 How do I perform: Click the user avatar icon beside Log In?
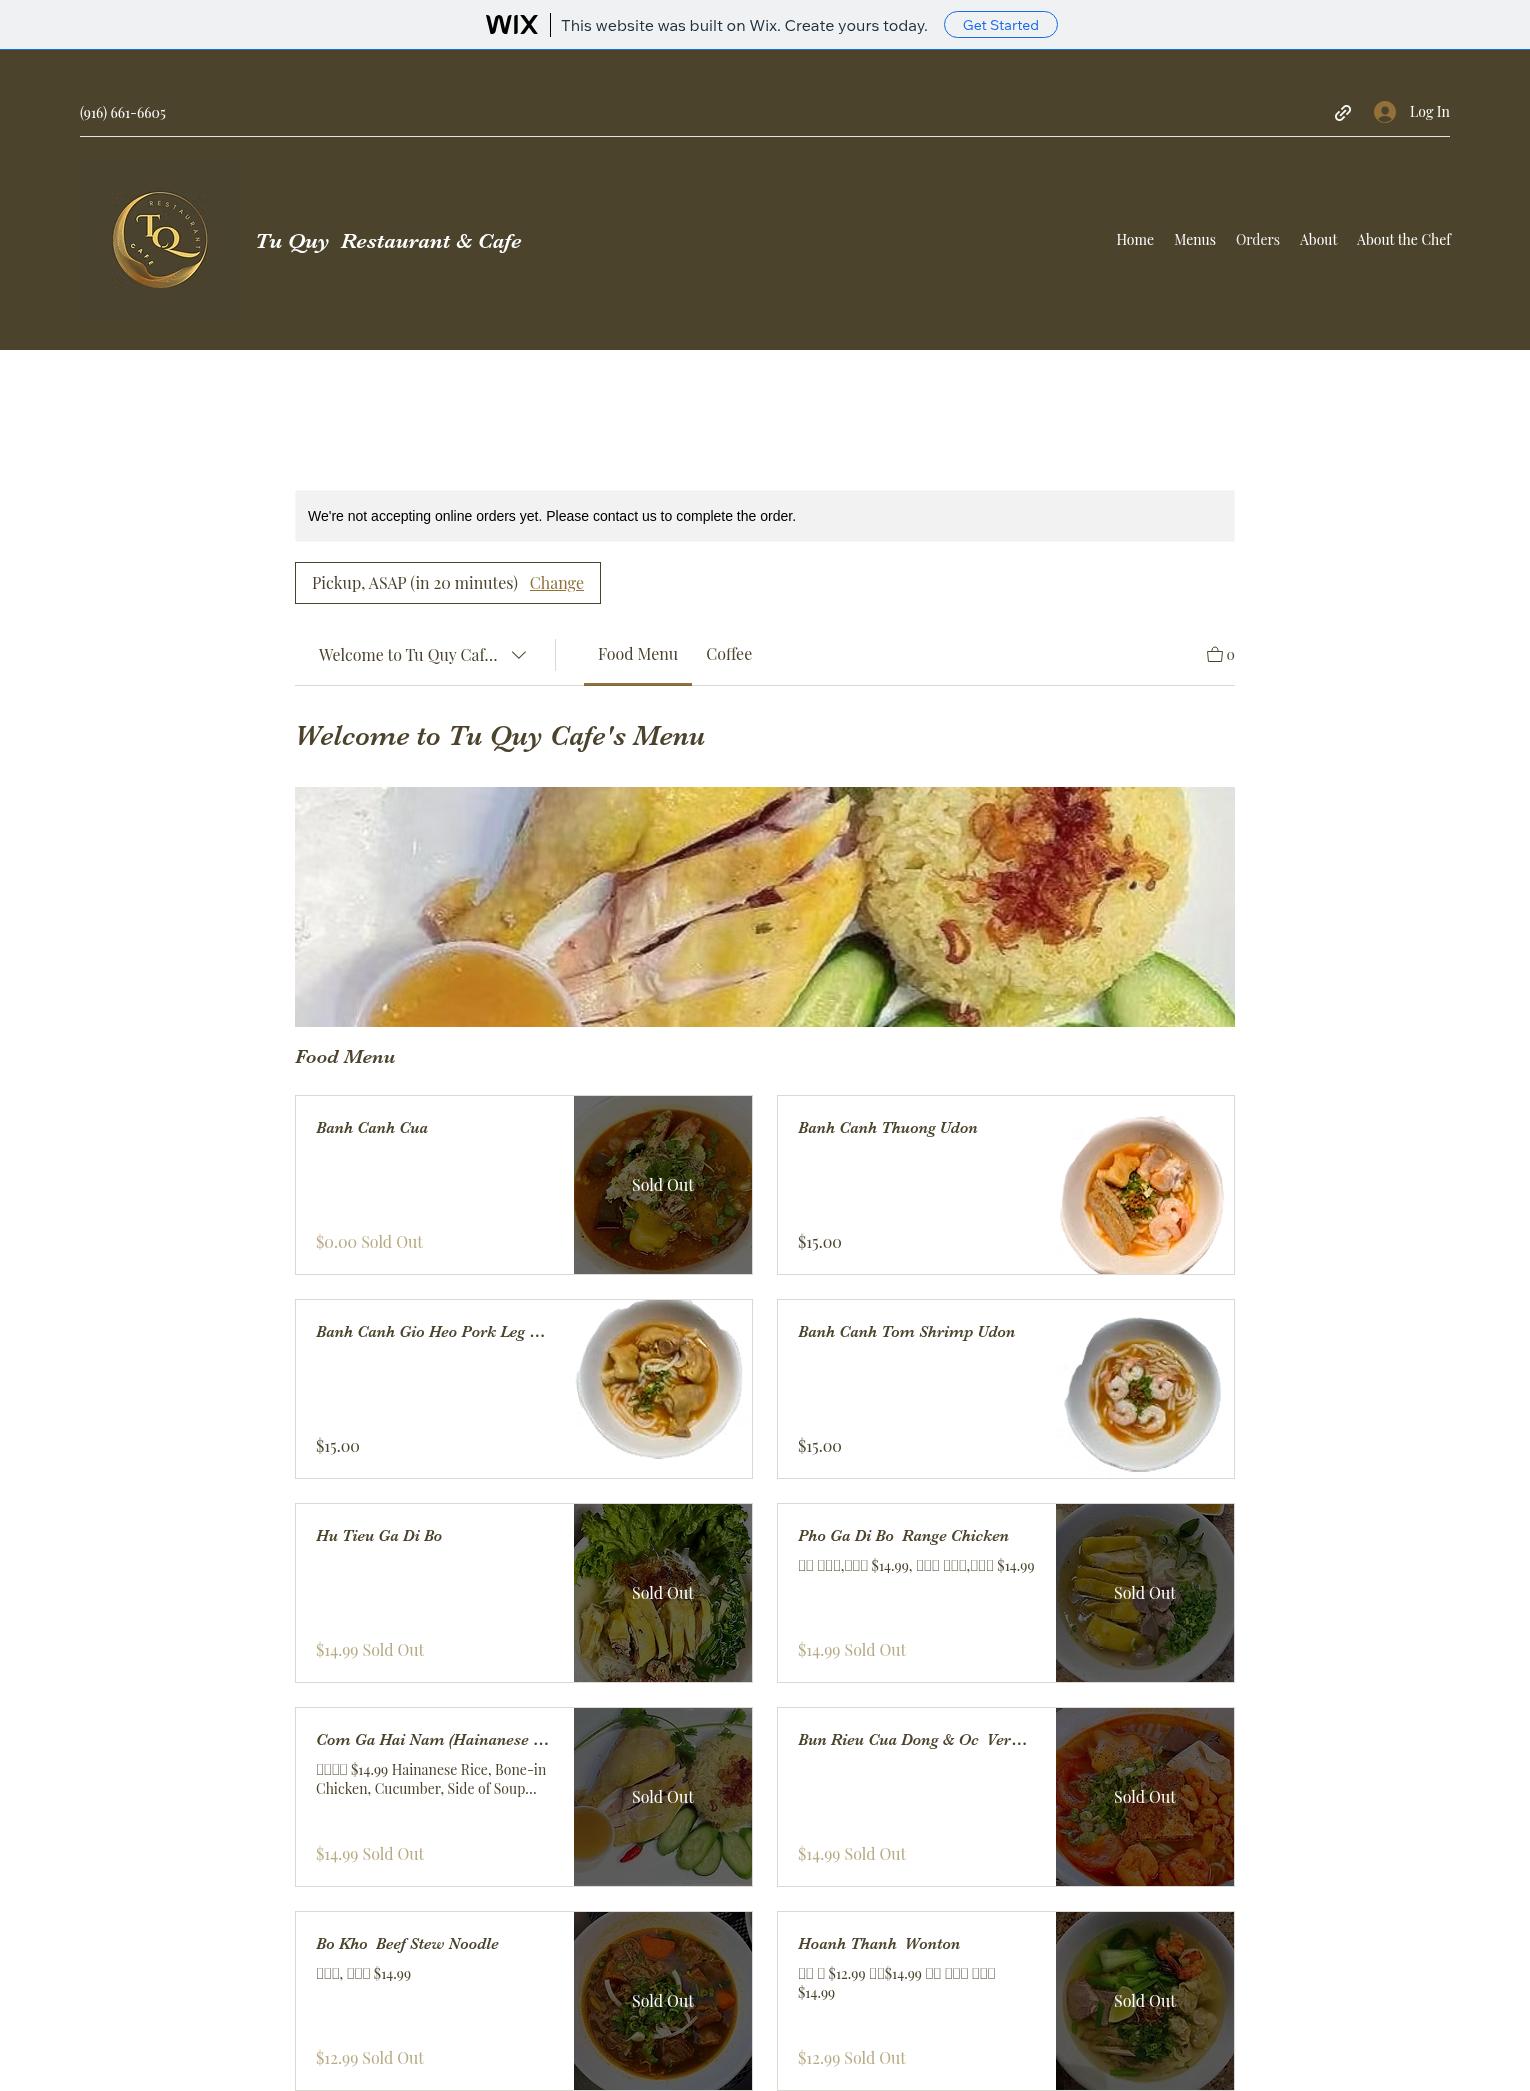(x=1385, y=112)
